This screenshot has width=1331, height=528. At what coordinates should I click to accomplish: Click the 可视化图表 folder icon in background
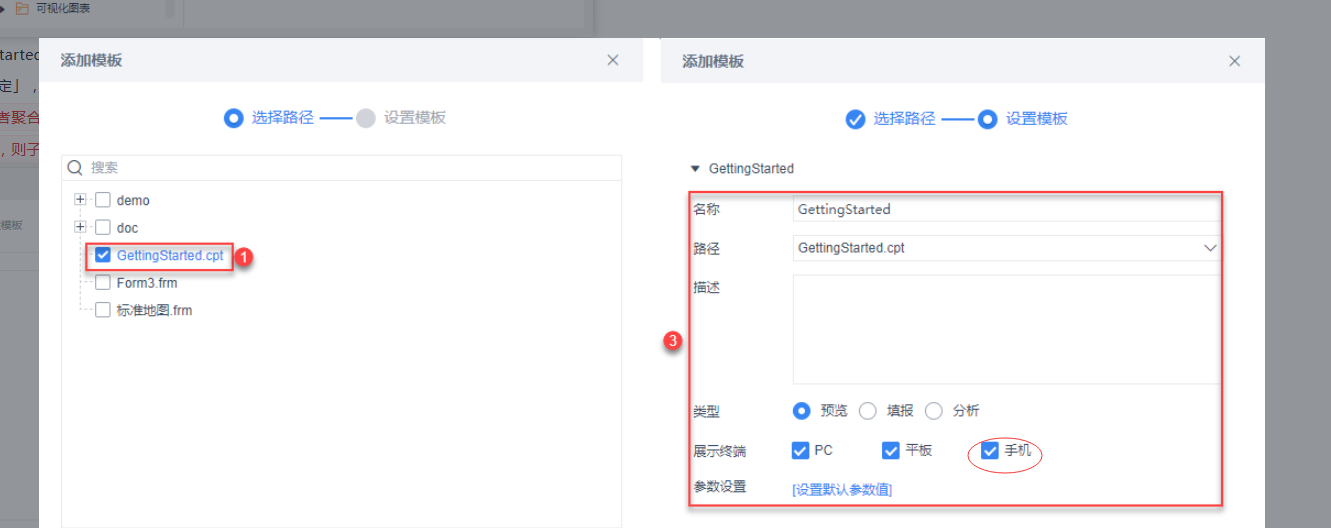[21, 8]
